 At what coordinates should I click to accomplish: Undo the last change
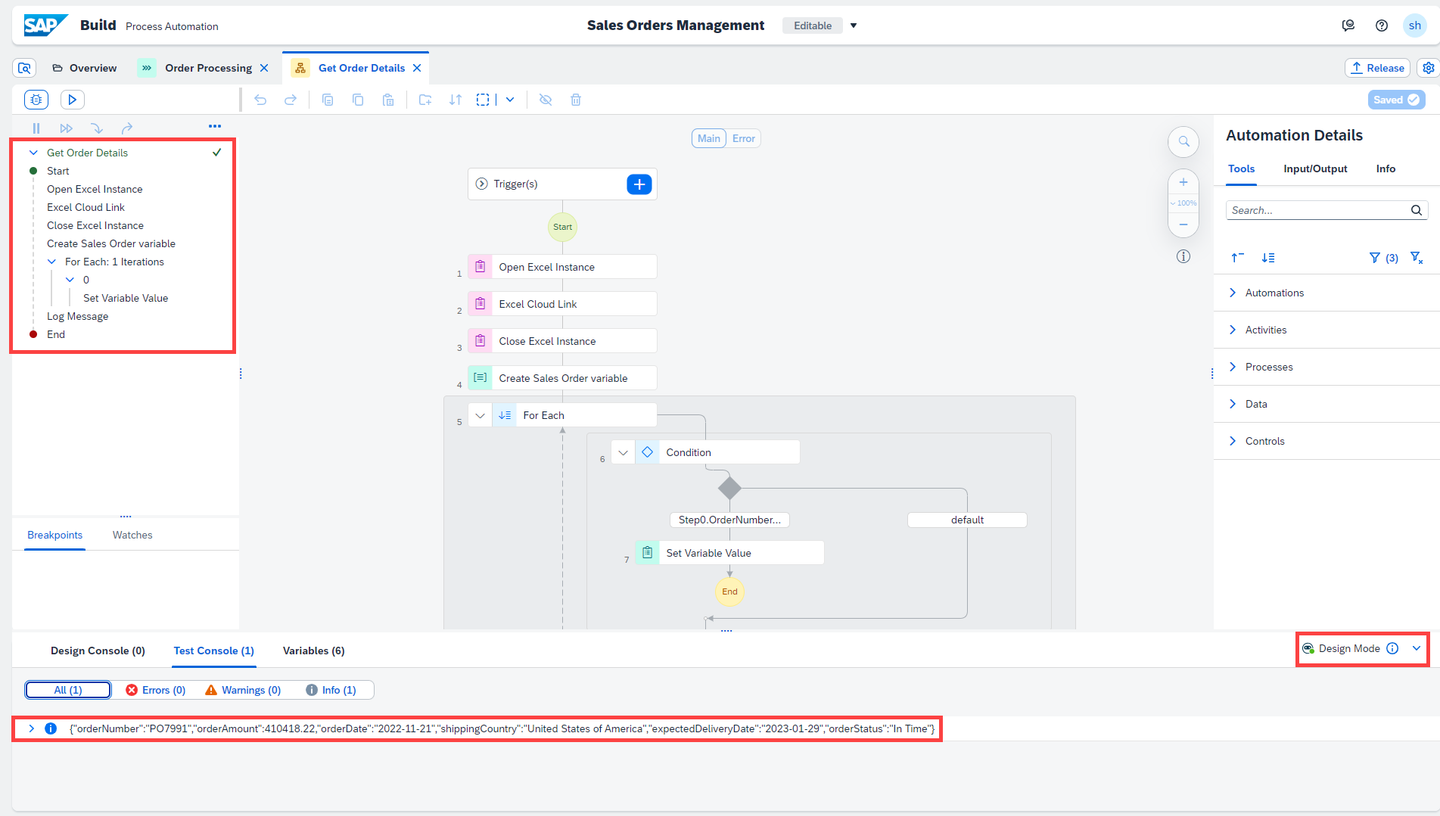click(x=260, y=100)
